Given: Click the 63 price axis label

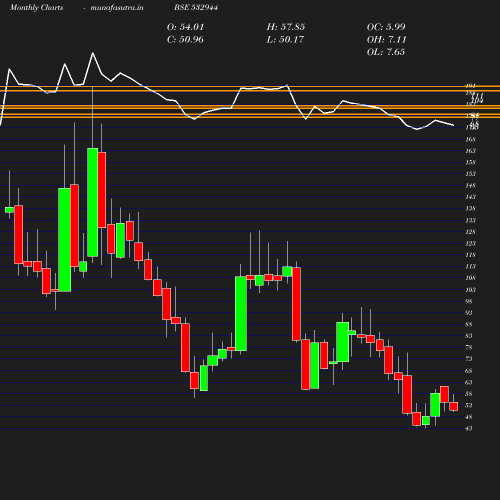Looking at the screenshot, I should tap(469, 382).
